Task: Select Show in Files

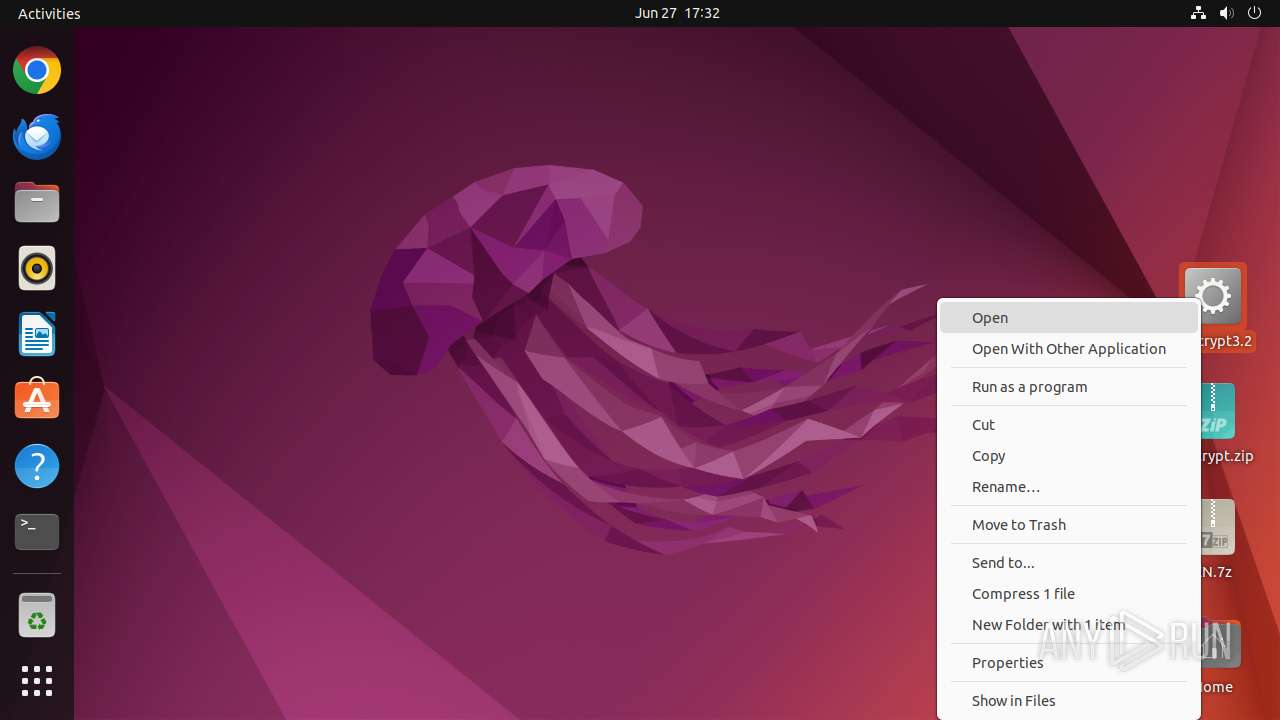Action: tap(1069, 701)
